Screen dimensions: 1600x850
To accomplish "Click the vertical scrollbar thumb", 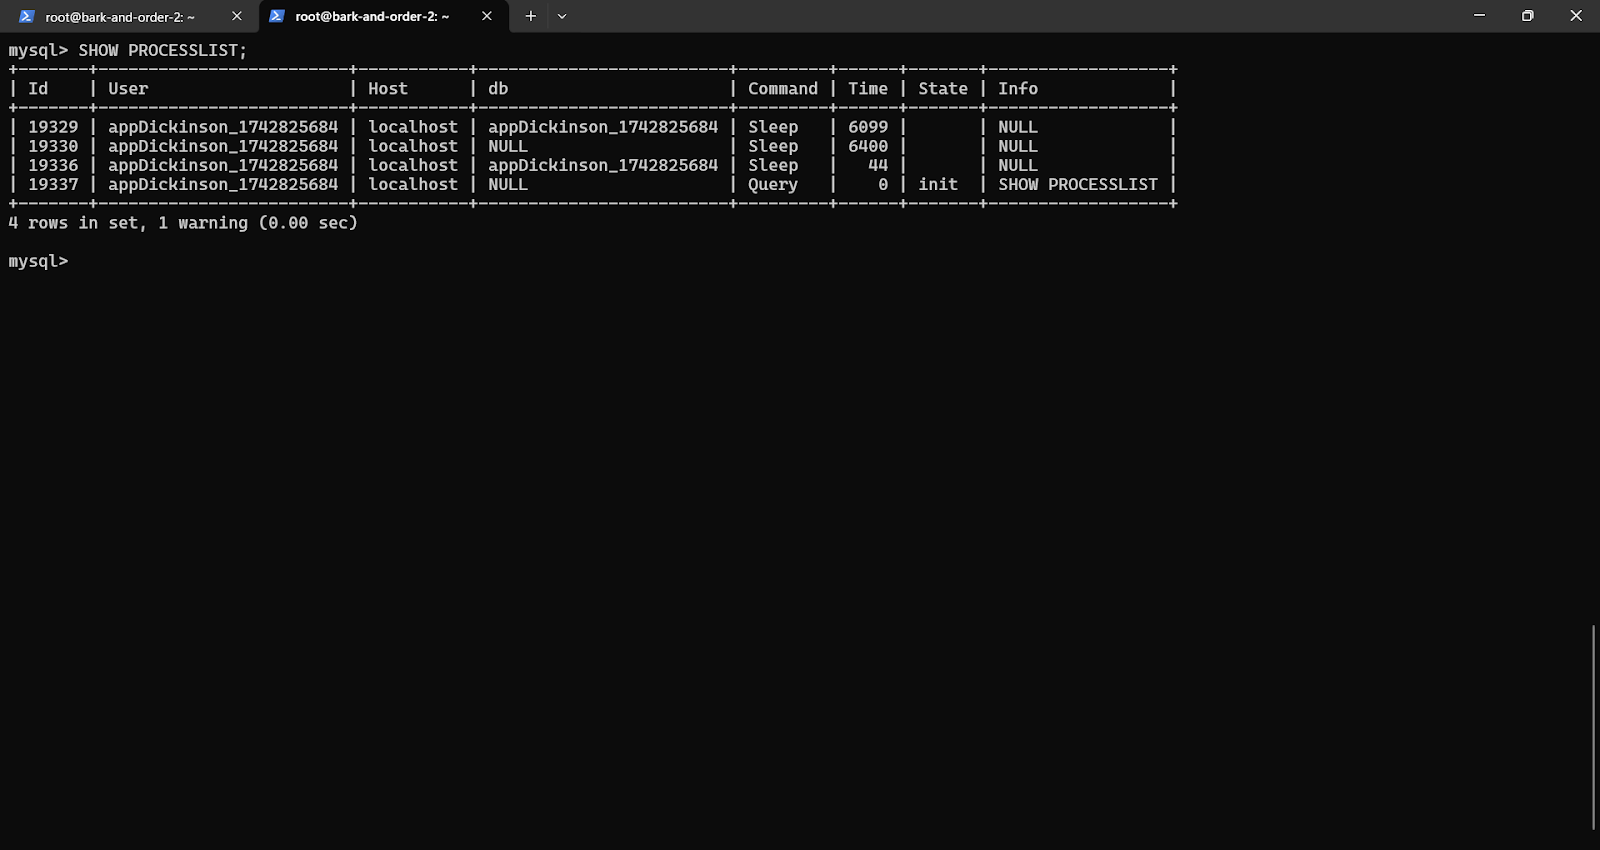I will (1594, 727).
